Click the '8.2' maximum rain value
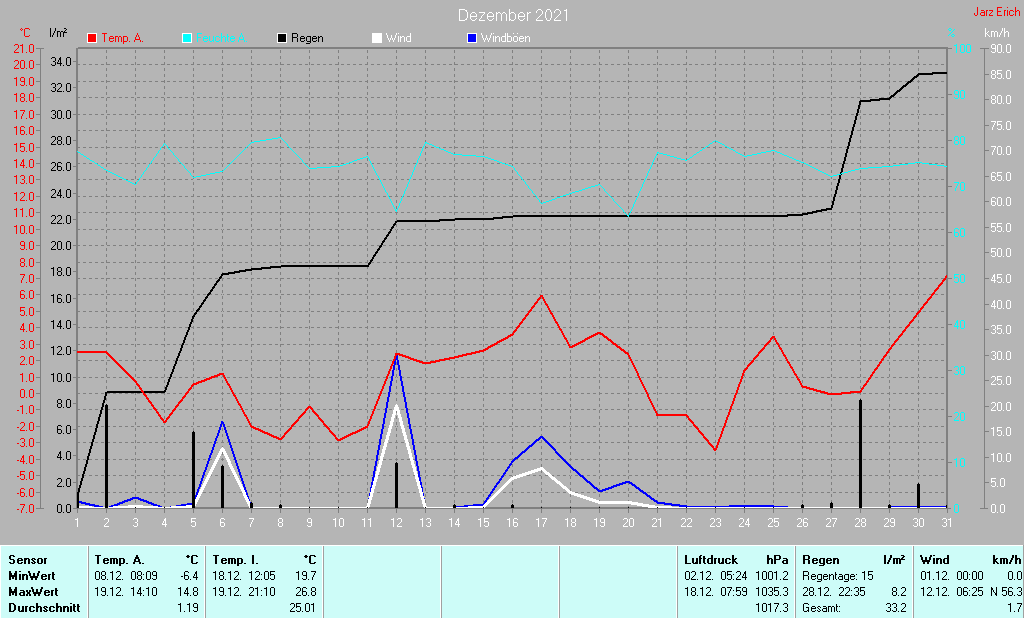The height and width of the screenshot is (618, 1024). (899, 592)
